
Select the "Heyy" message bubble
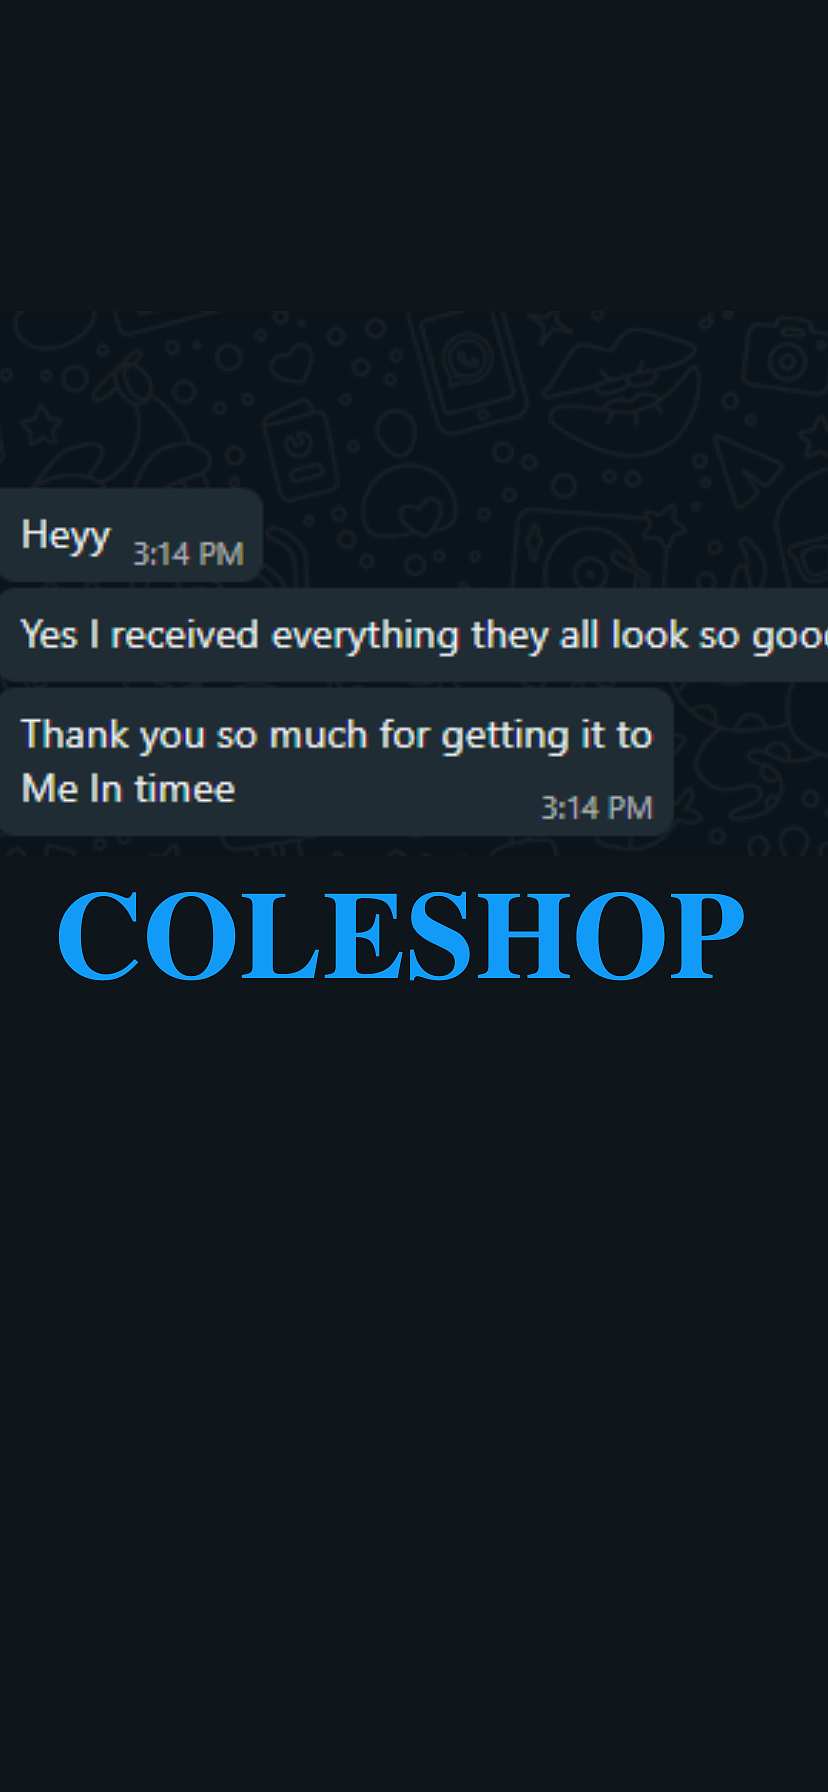[131, 535]
